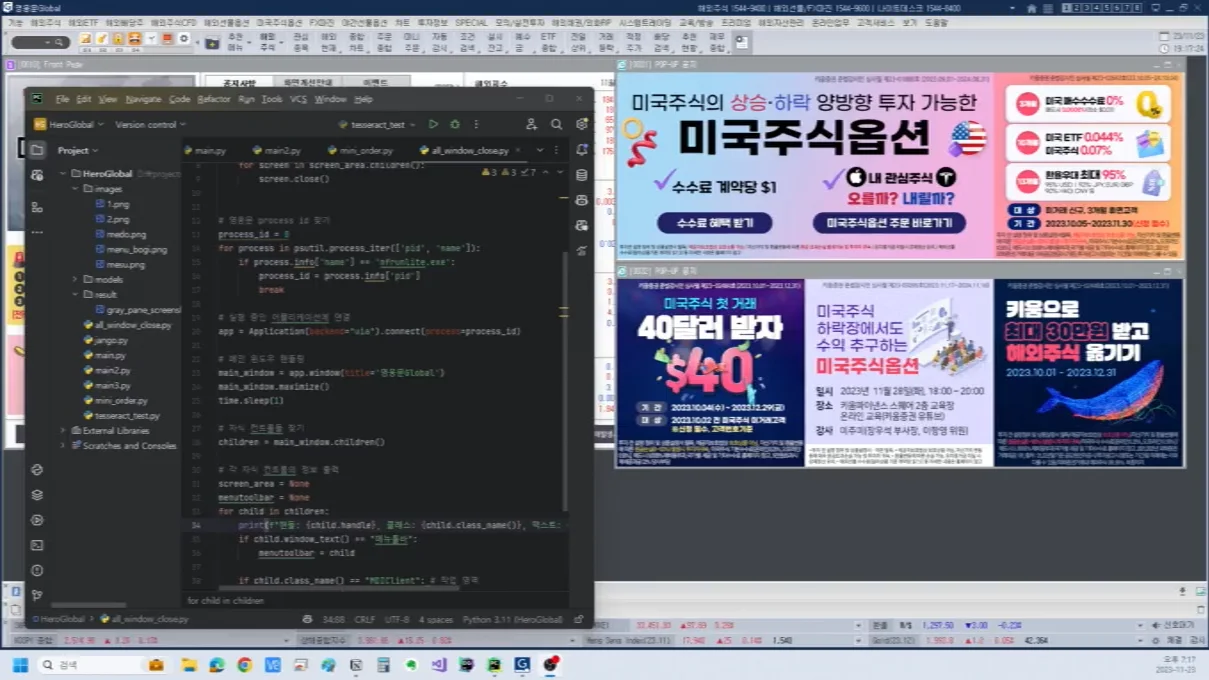Click CRLF line separator in status bar

[365, 619]
